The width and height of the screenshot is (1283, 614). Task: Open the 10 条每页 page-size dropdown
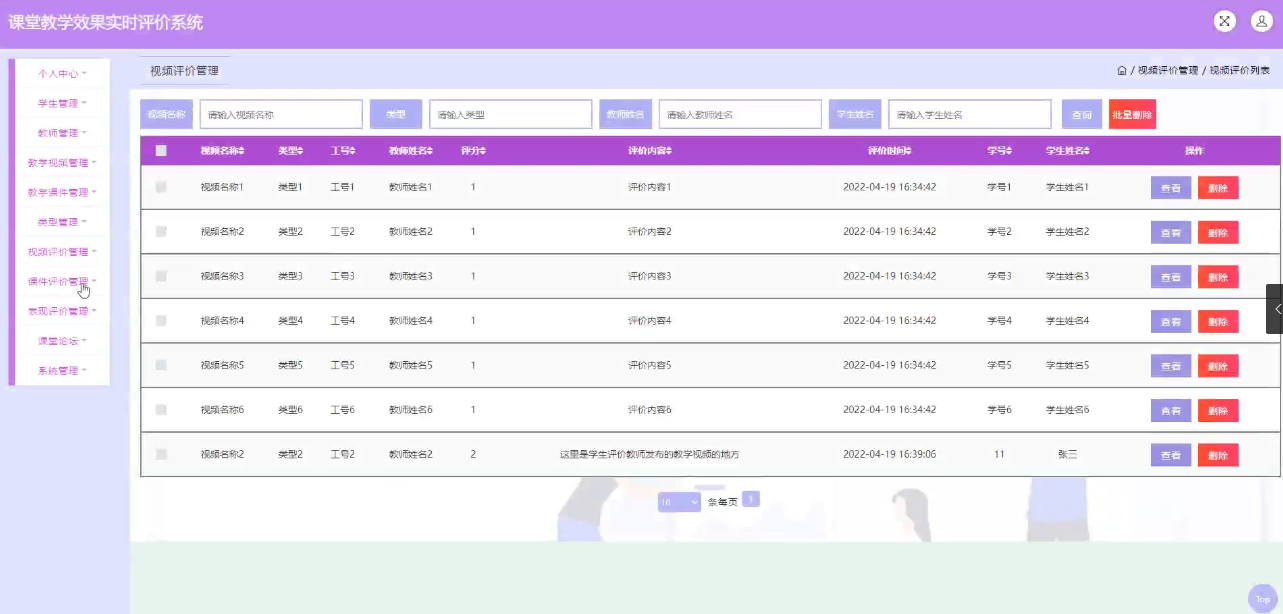point(679,501)
